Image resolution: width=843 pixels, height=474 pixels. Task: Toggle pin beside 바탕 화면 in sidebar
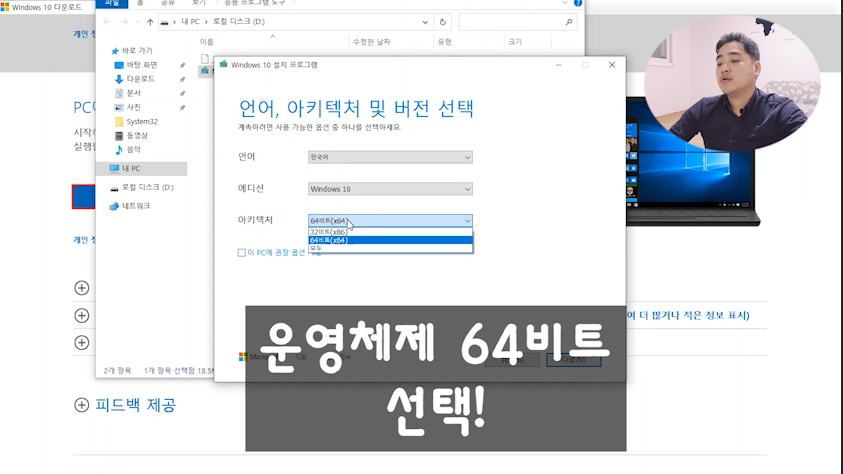click(x=182, y=65)
